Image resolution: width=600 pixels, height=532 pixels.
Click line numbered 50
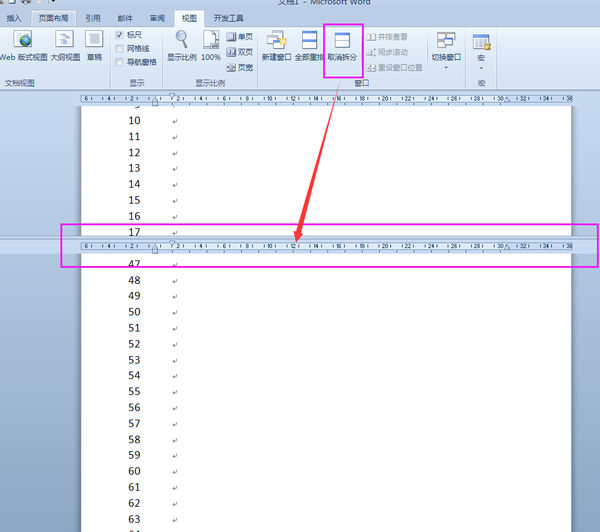(134, 312)
